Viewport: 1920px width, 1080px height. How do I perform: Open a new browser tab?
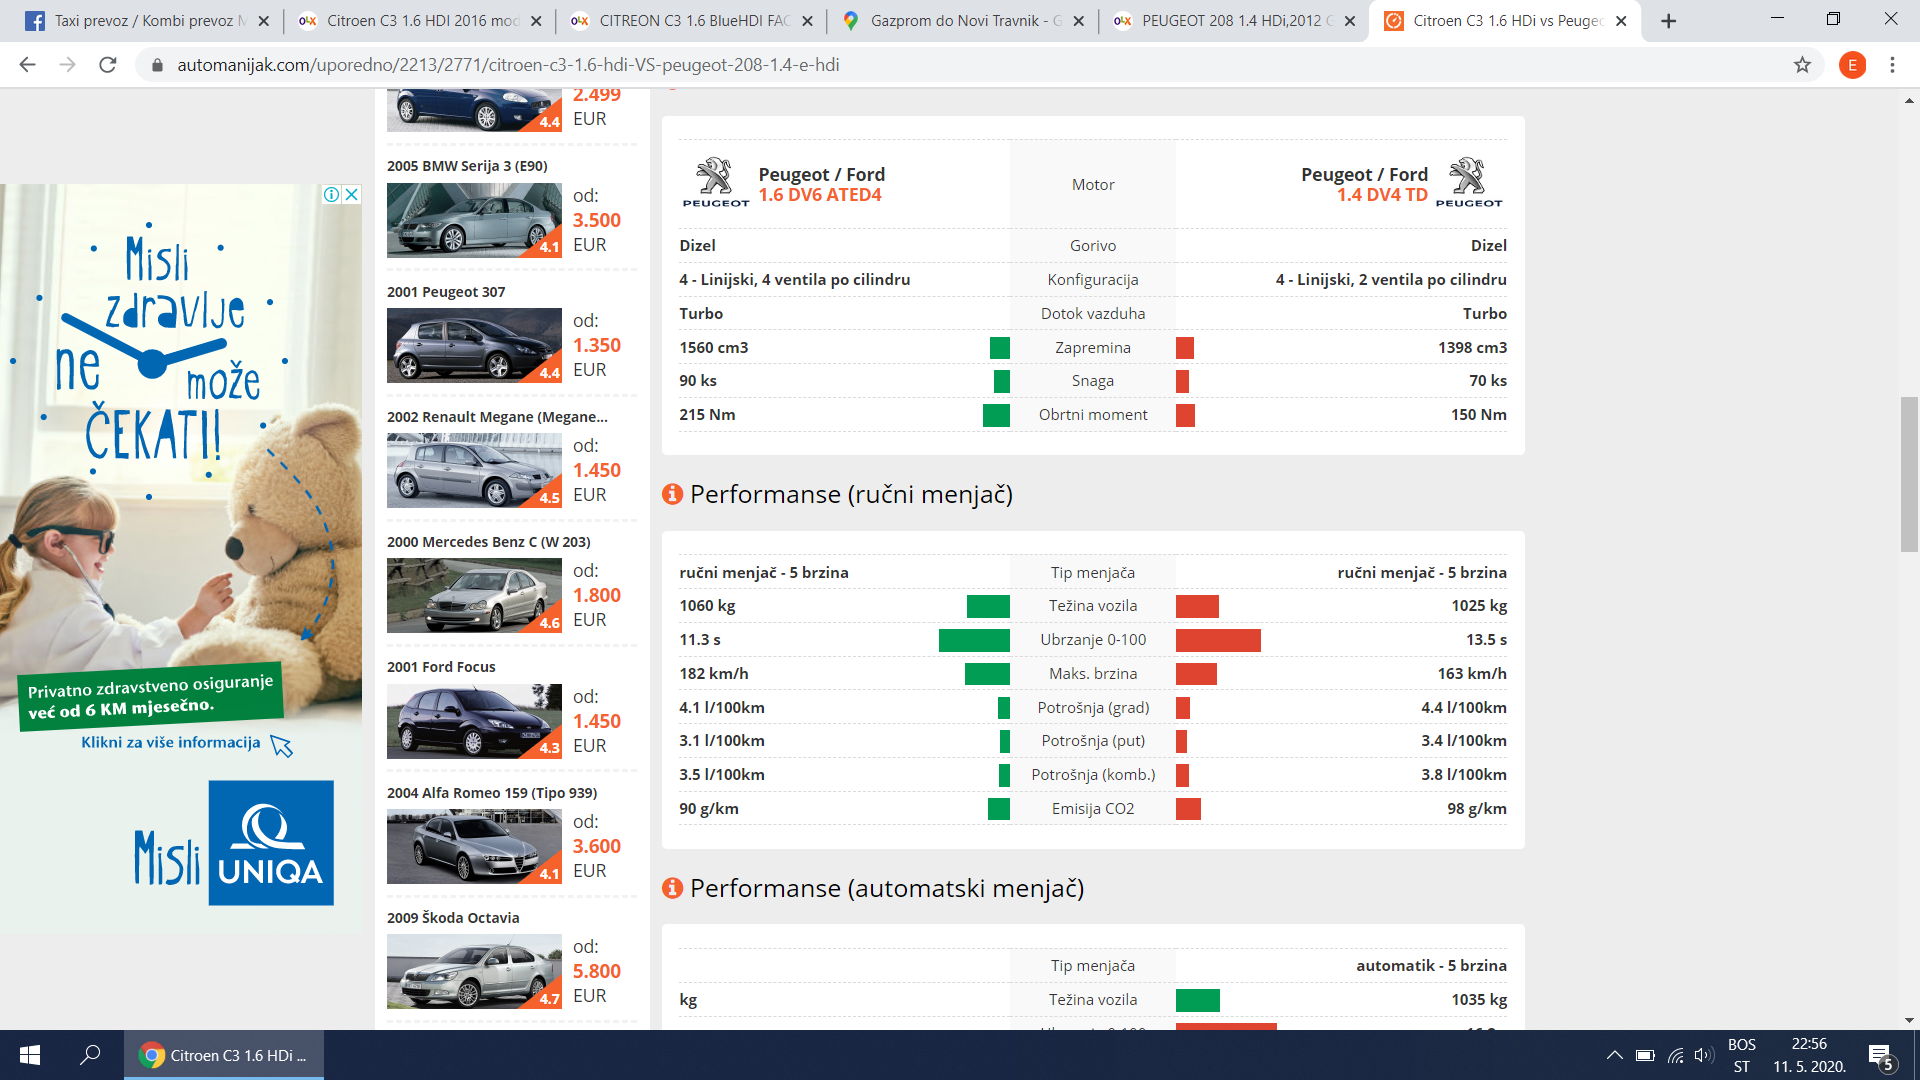click(1668, 21)
